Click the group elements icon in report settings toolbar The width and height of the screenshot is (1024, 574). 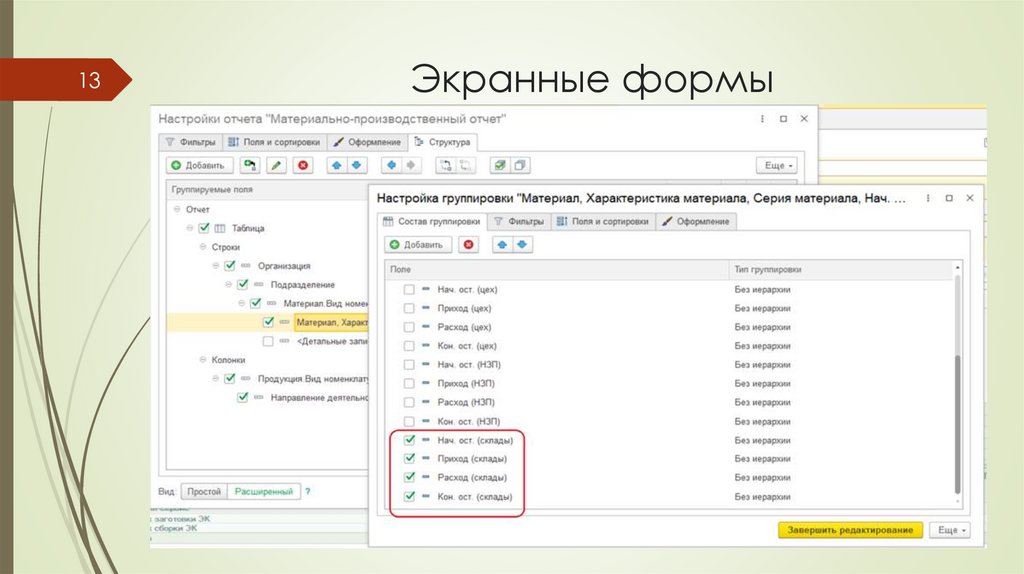coord(445,166)
